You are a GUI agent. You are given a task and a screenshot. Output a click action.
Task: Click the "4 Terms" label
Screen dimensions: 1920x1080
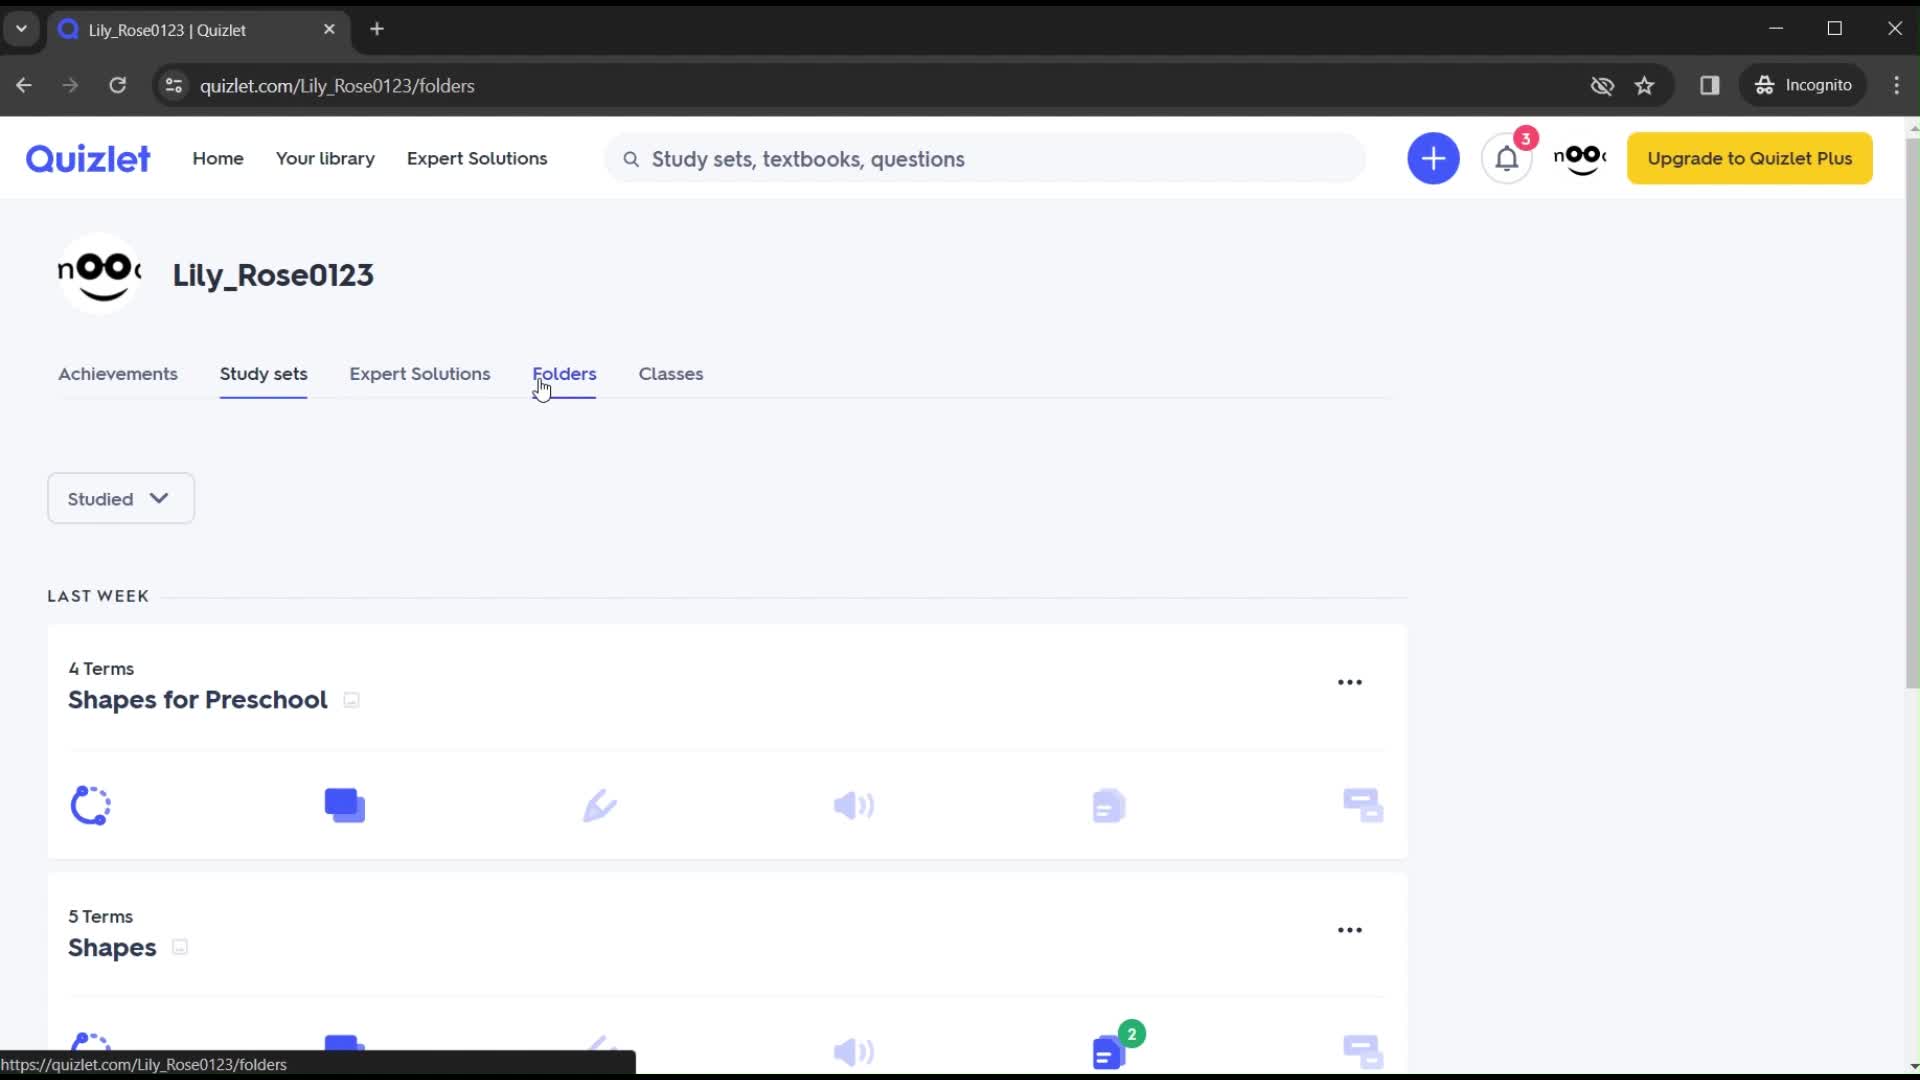101,669
